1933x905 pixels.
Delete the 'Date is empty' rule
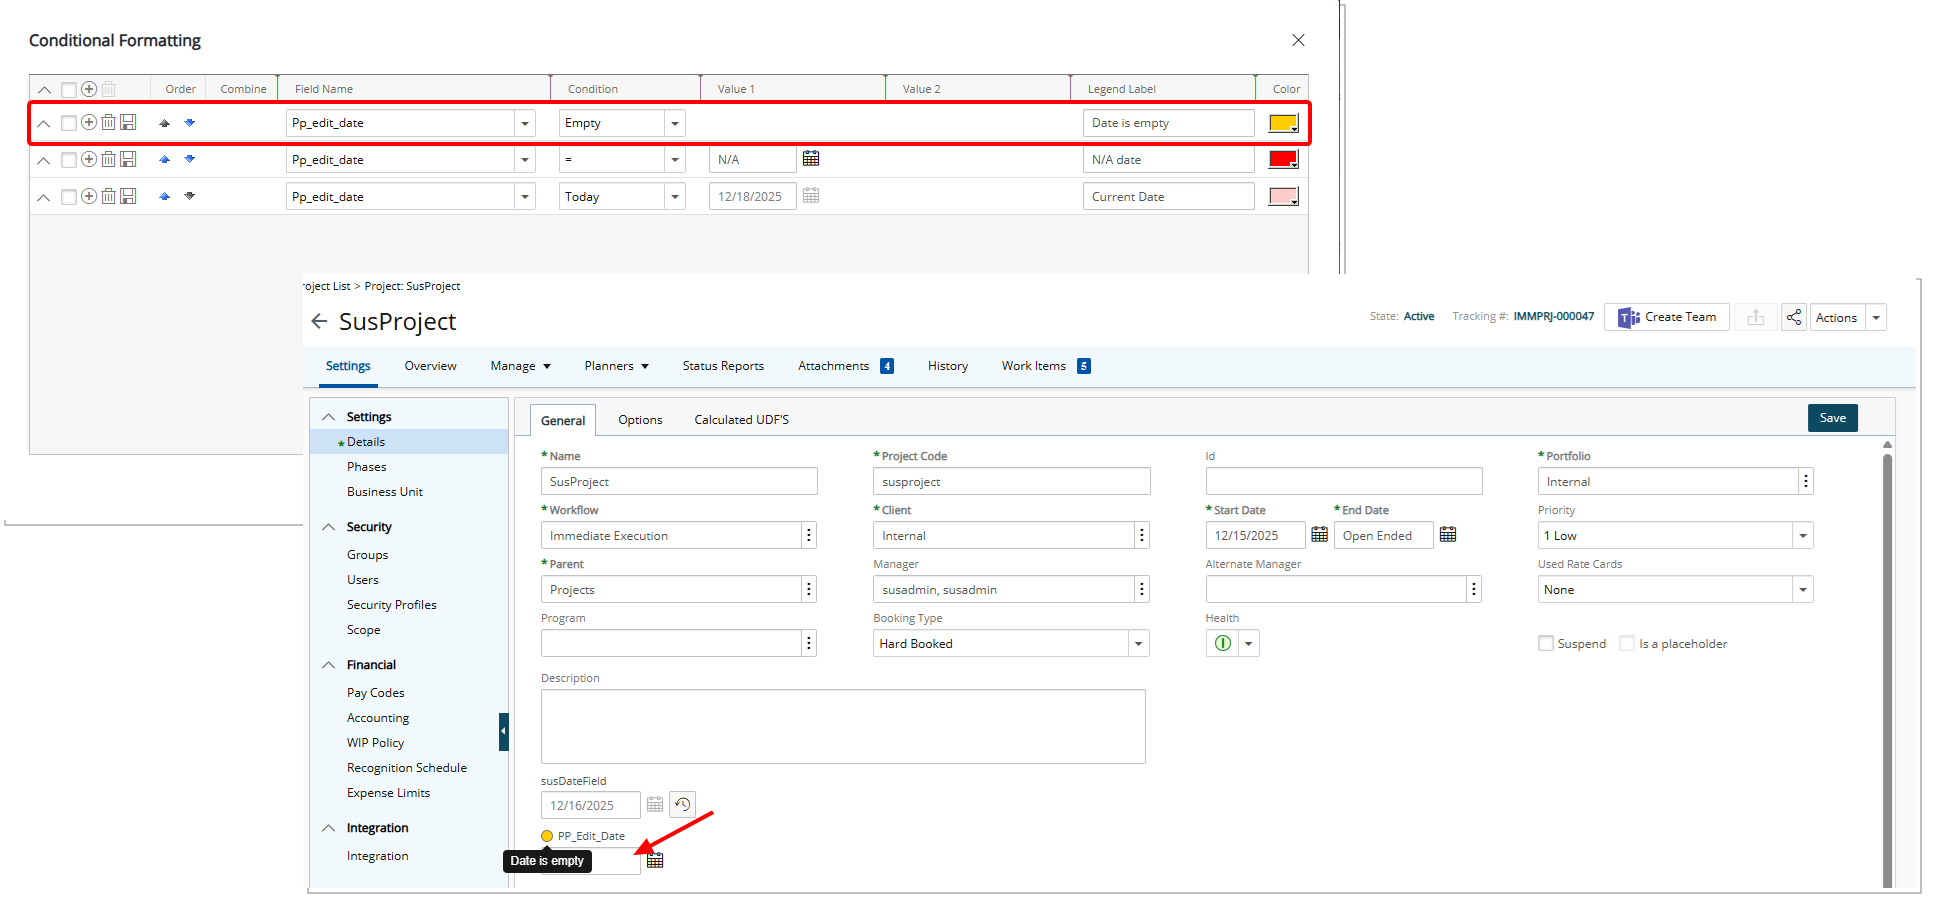tap(108, 122)
